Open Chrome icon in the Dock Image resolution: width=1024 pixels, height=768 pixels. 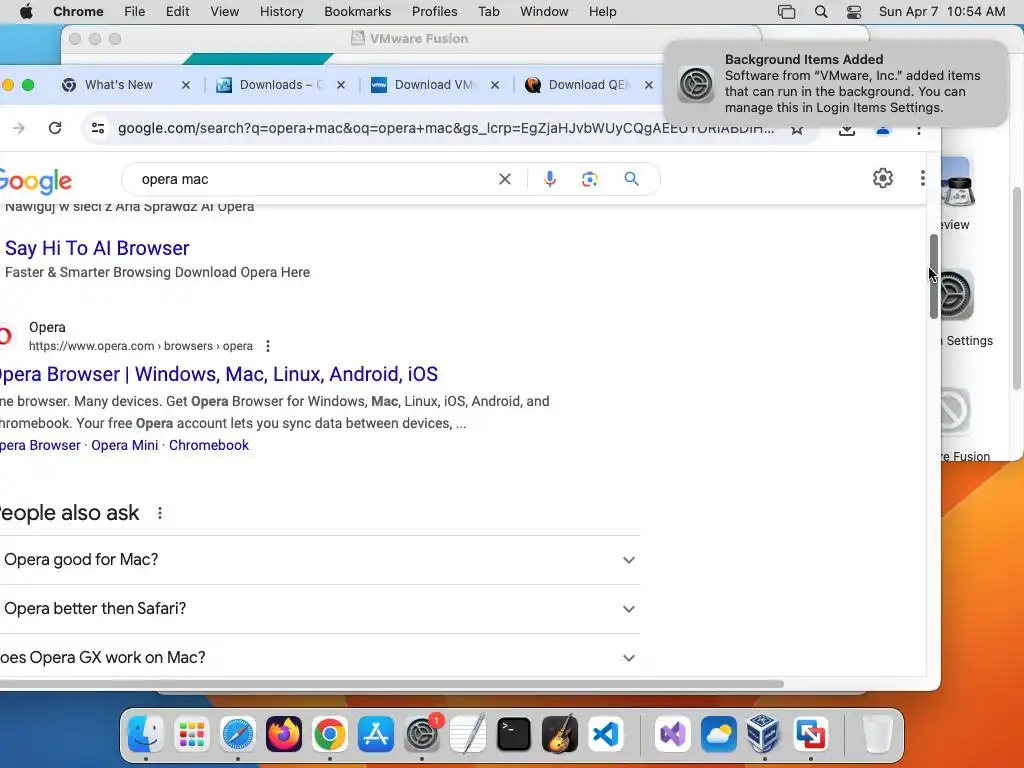(x=330, y=734)
